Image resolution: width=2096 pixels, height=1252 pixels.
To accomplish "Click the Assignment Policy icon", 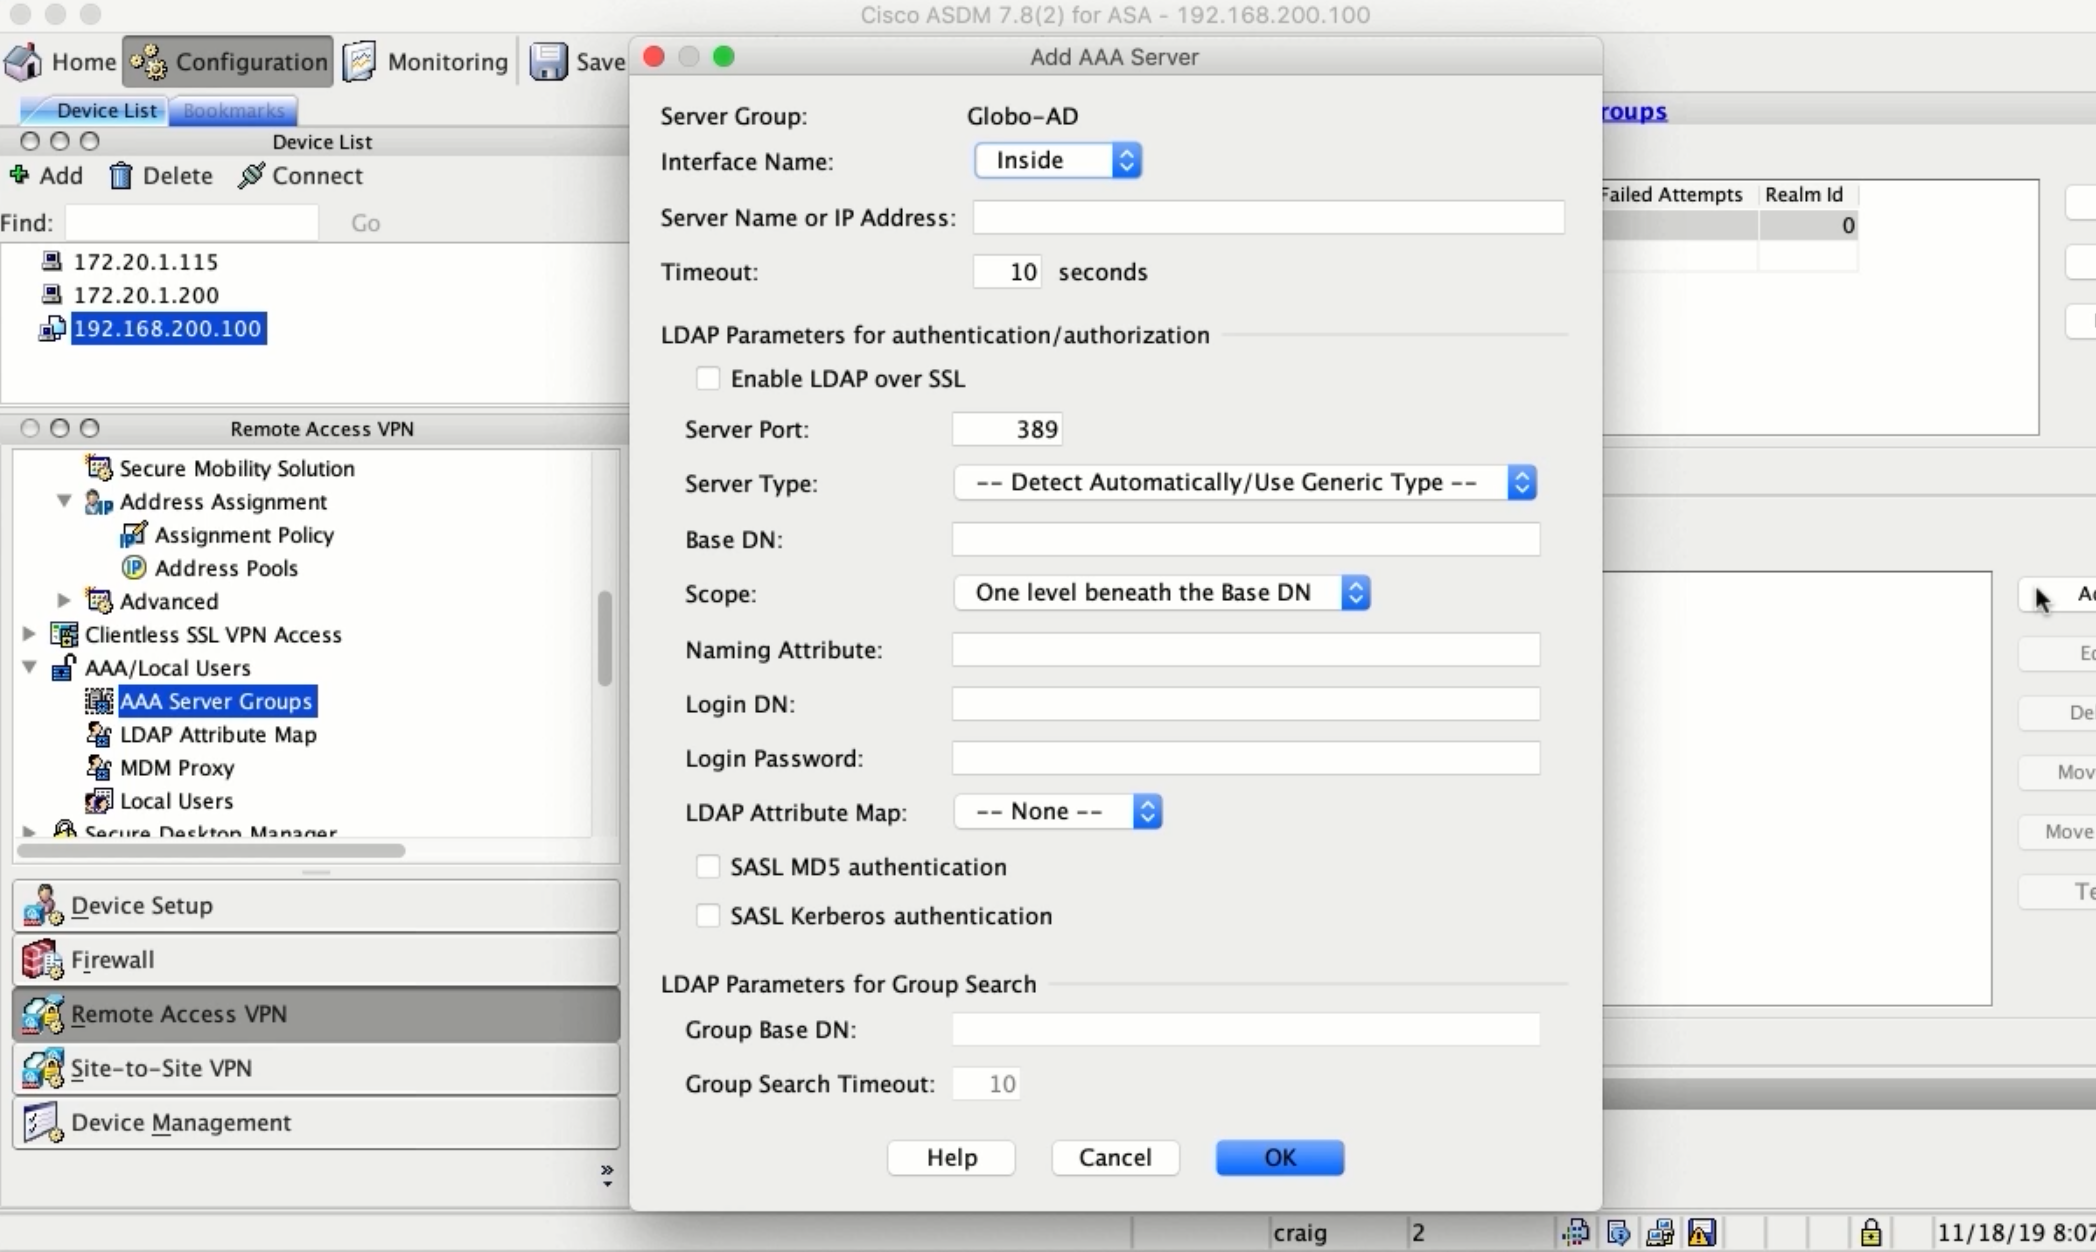I will coord(133,535).
